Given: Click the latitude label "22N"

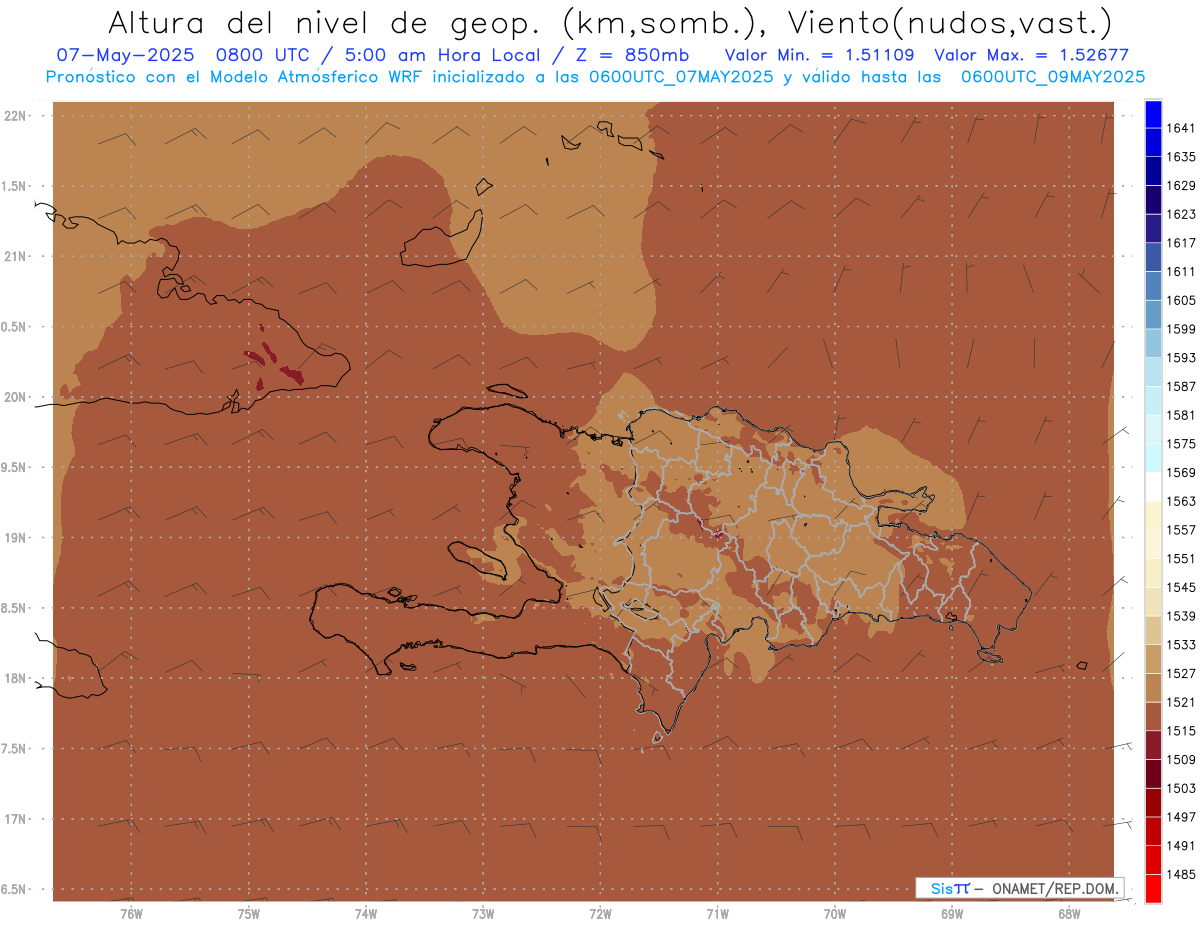Looking at the screenshot, I should click(15, 116).
